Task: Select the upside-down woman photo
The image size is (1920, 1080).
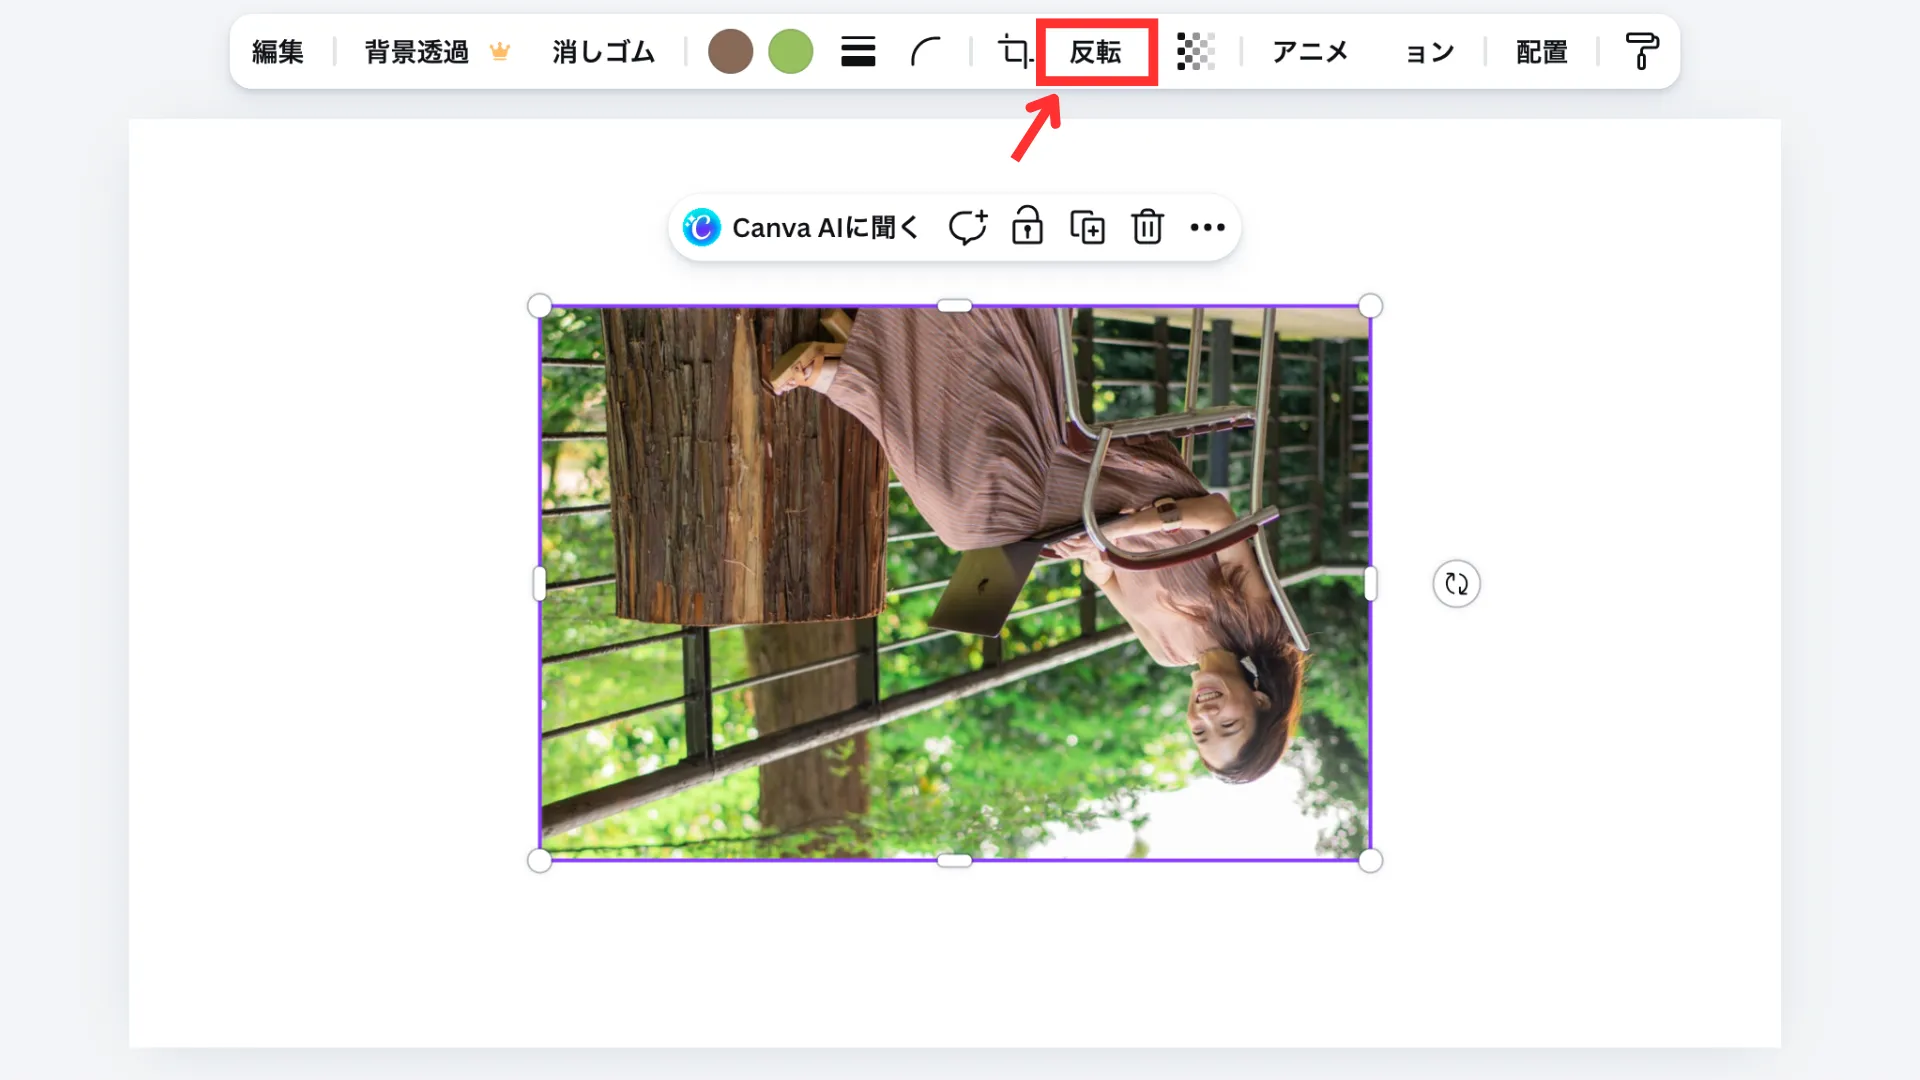Action: pos(955,583)
